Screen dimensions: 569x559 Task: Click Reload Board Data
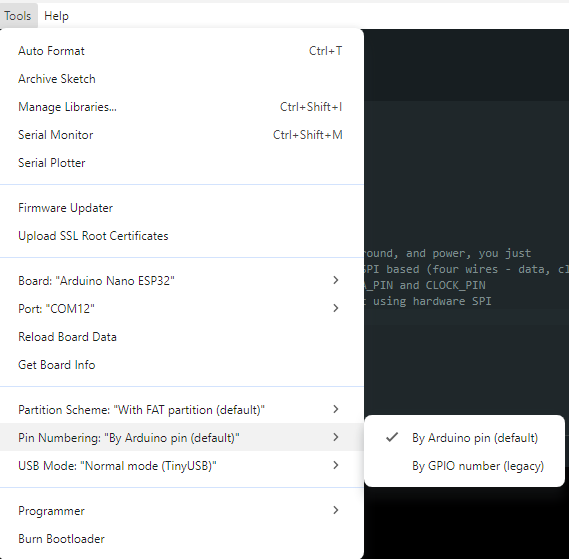[x=181, y=337]
